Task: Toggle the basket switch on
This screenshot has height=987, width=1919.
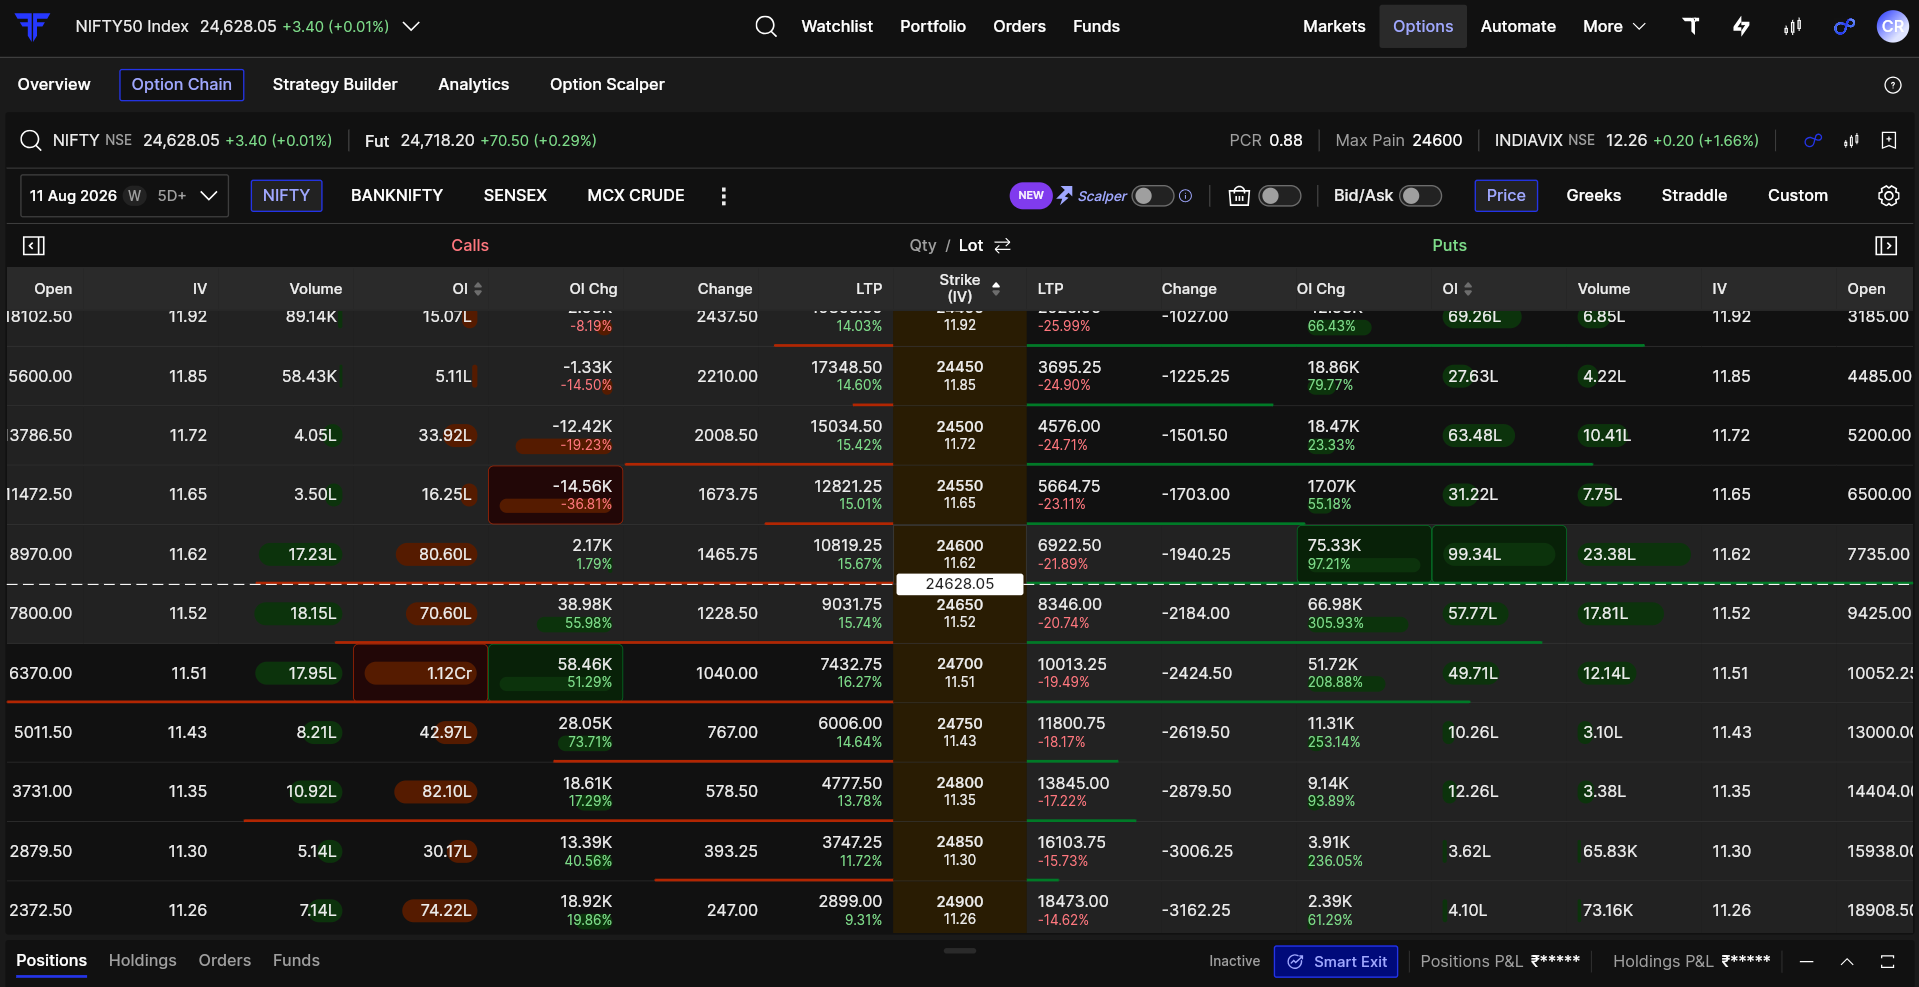Action: pyautogui.click(x=1279, y=196)
